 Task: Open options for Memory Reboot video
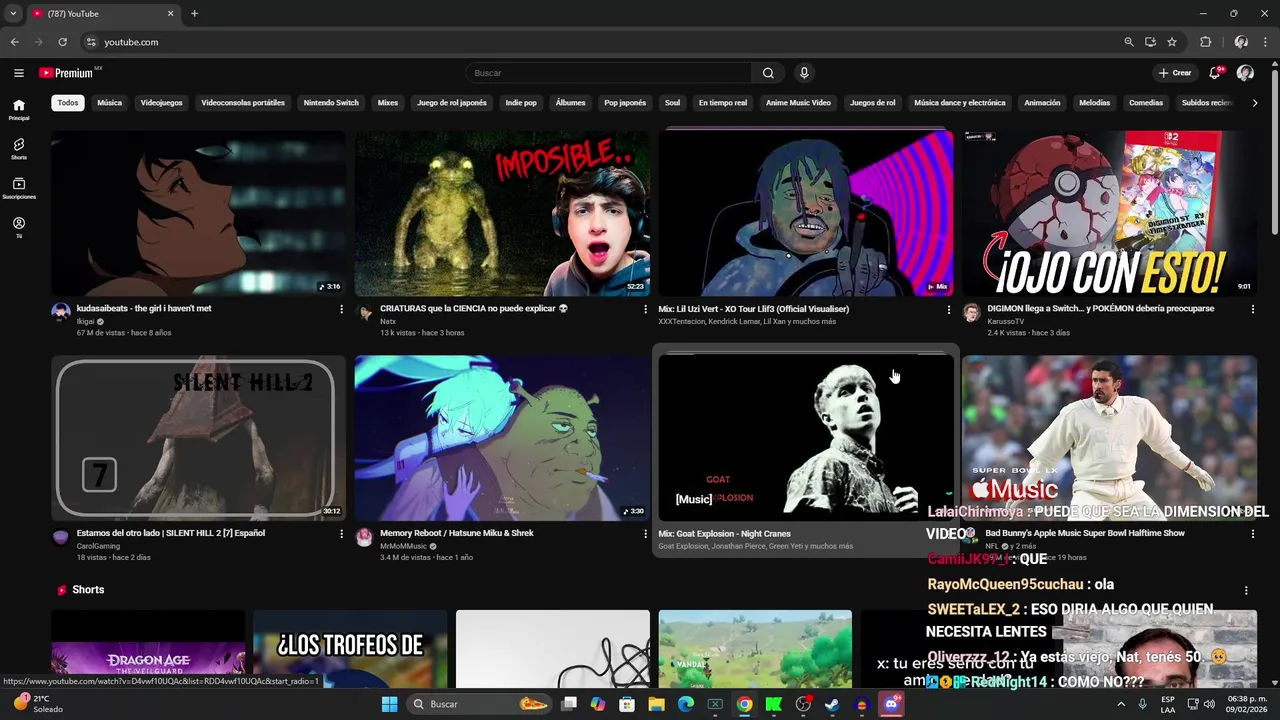645,534
